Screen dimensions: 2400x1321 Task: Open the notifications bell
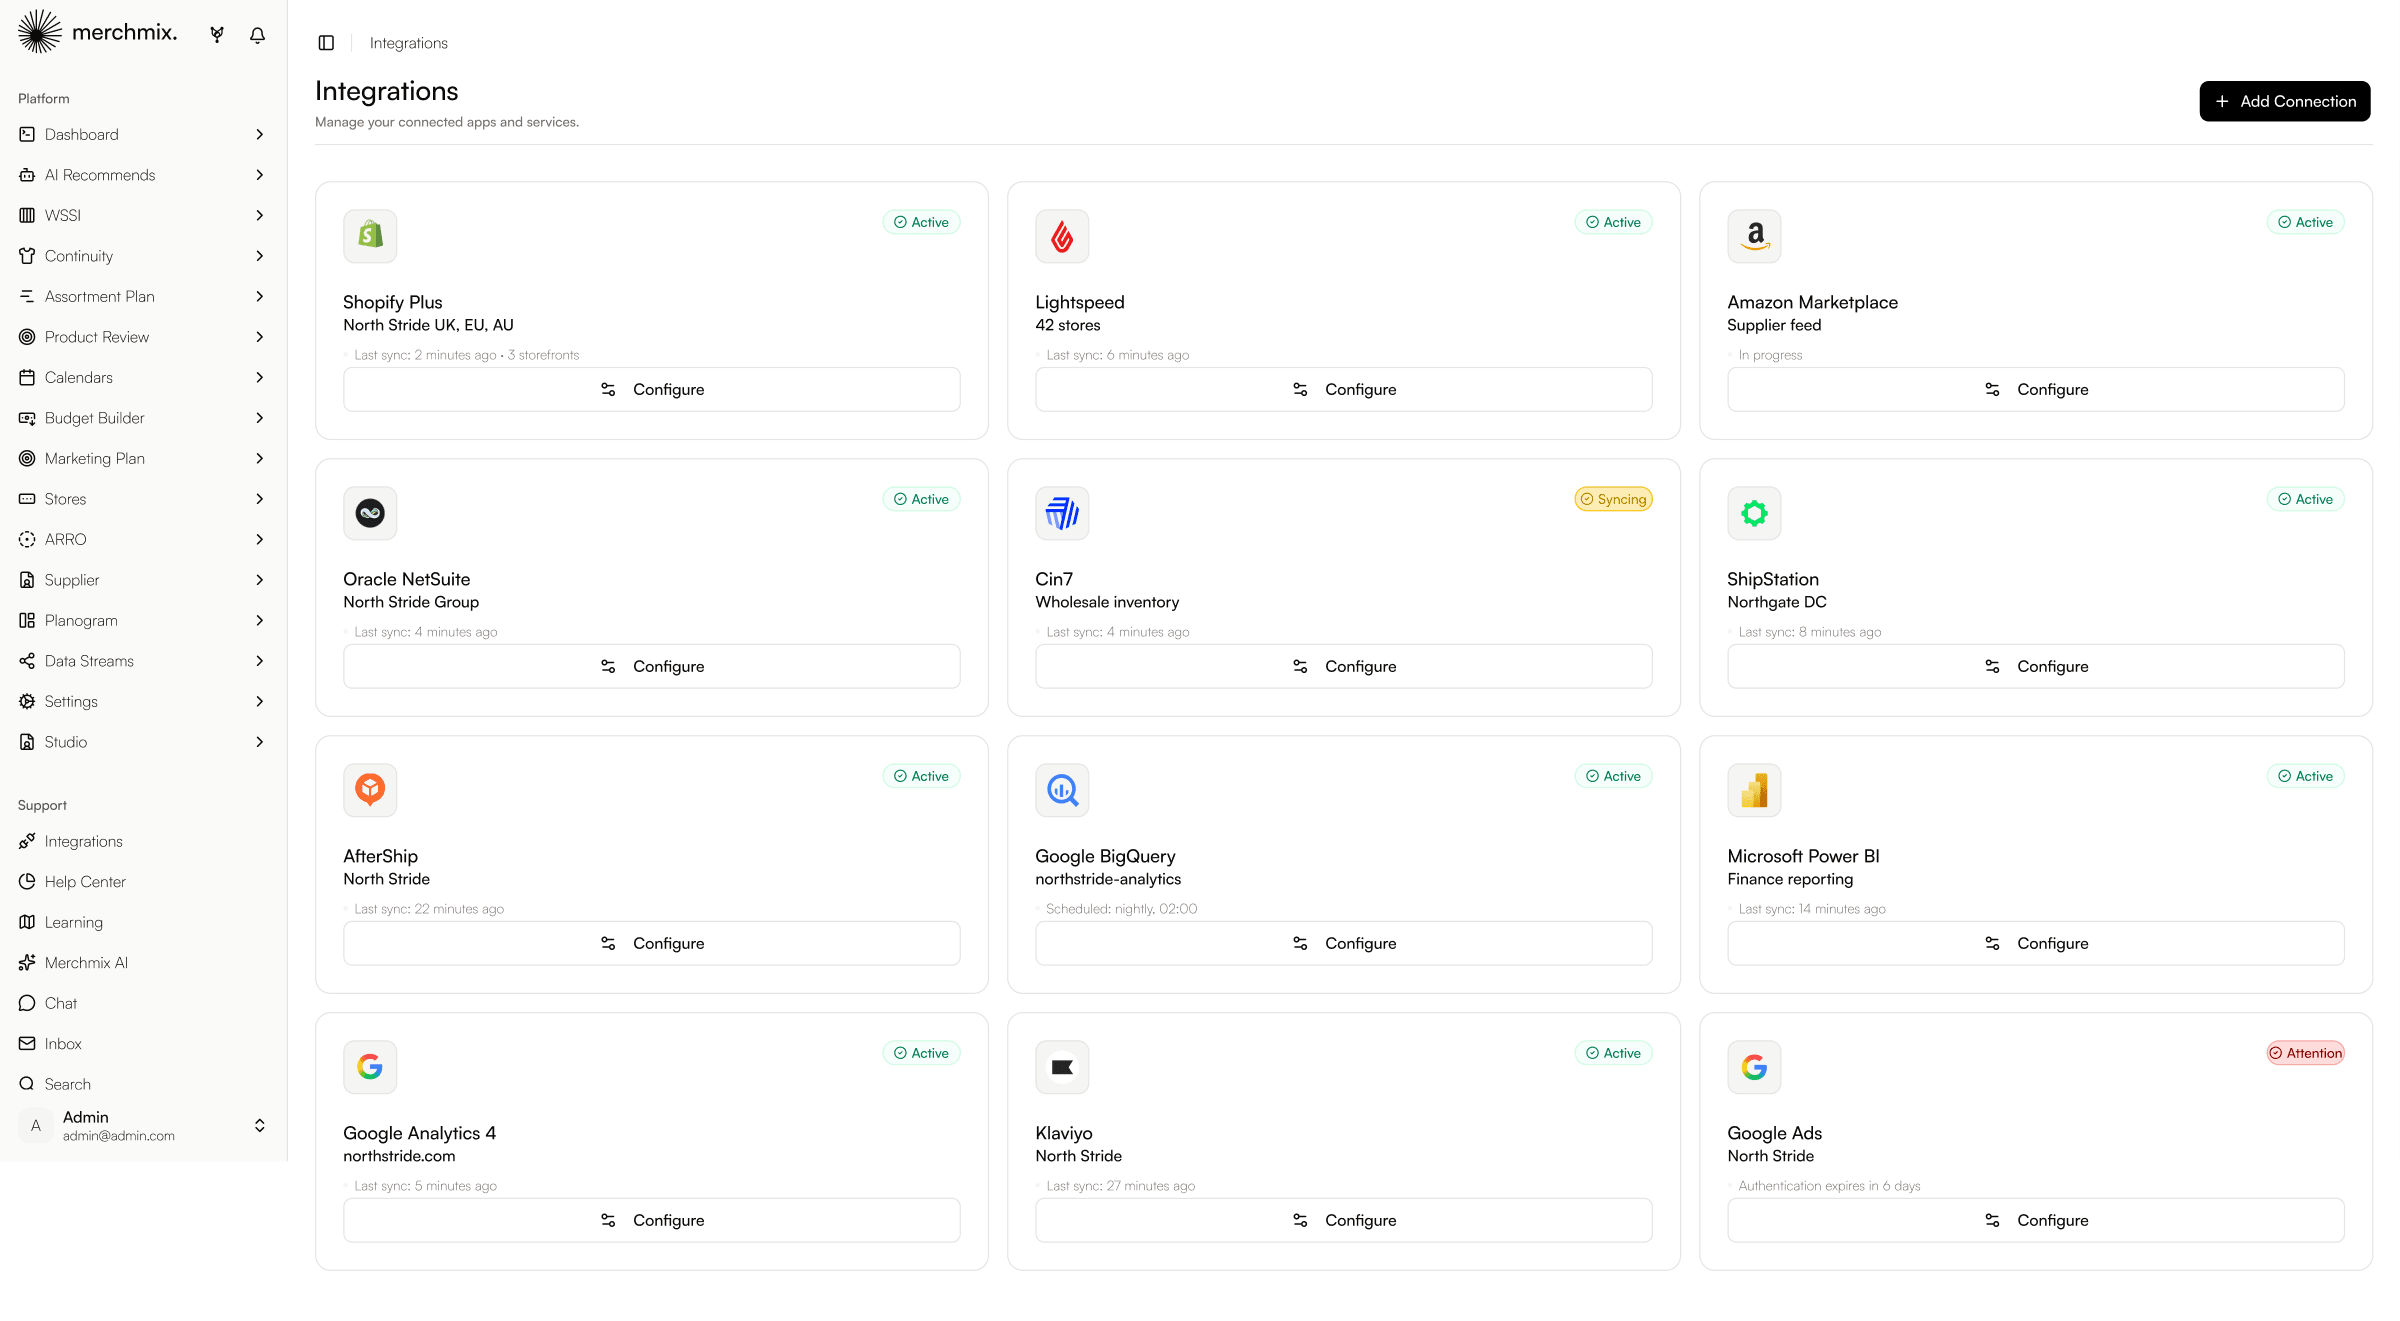click(257, 35)
